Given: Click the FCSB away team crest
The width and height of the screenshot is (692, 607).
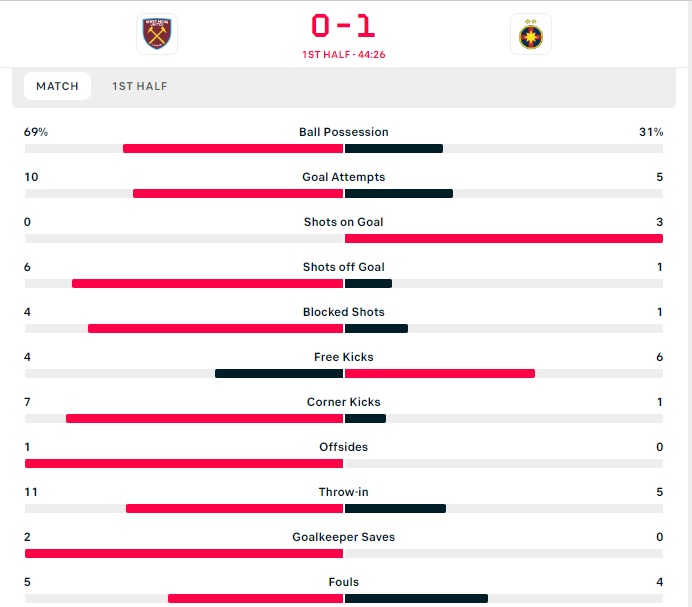Looking at the screenshot, I should click(530, 34).
